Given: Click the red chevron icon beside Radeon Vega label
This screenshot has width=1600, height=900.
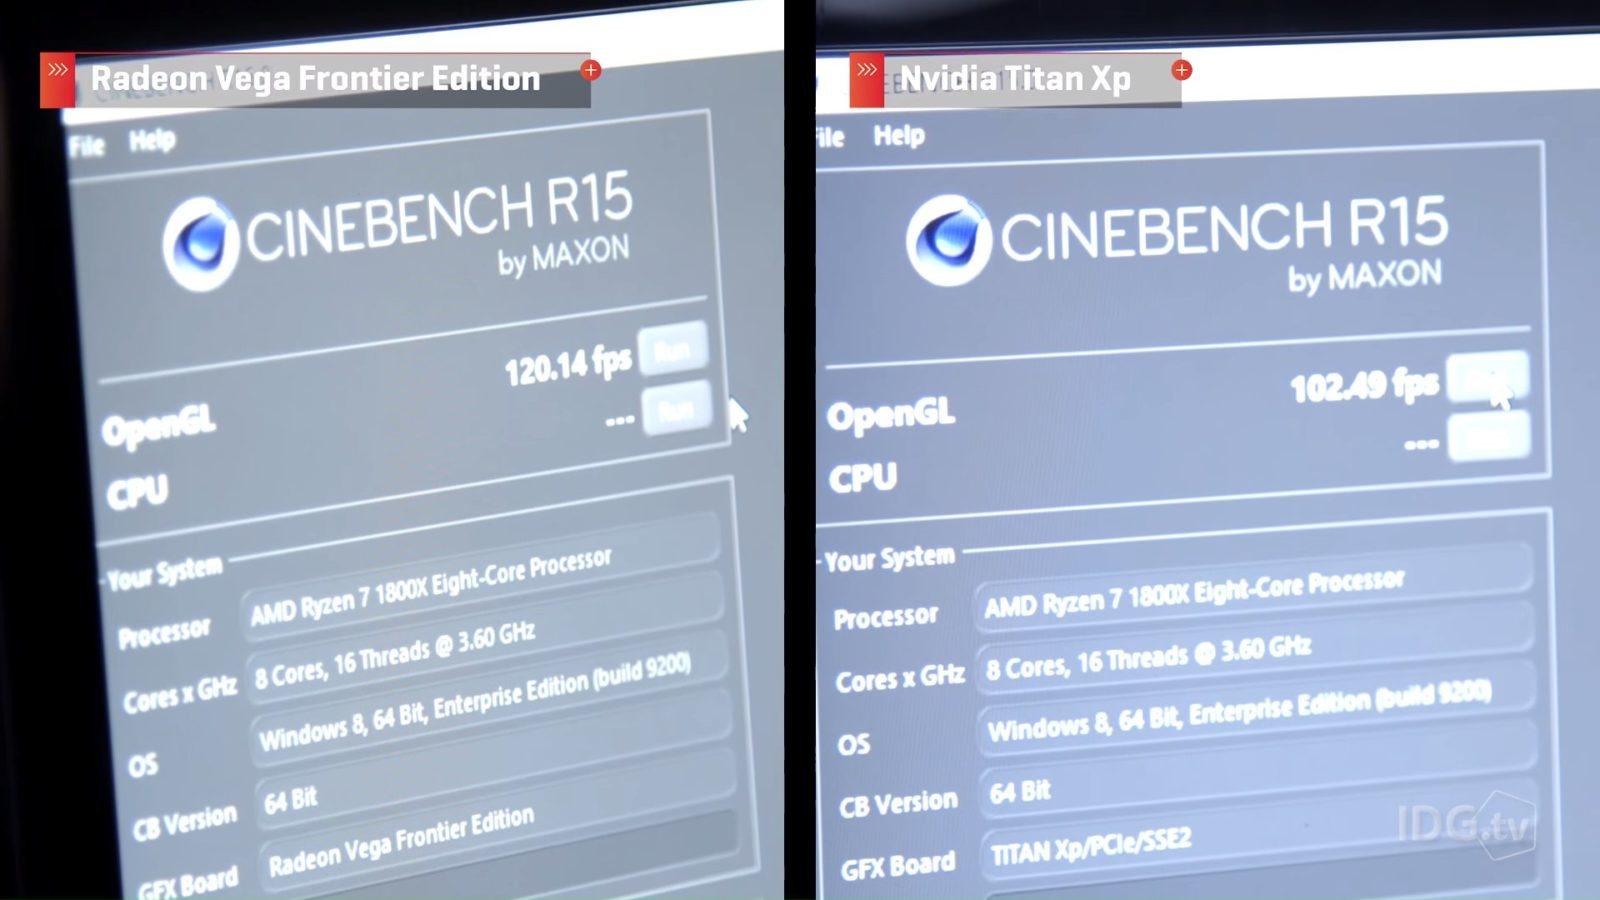Looking at the screenshot, I should tap(57, 80).
